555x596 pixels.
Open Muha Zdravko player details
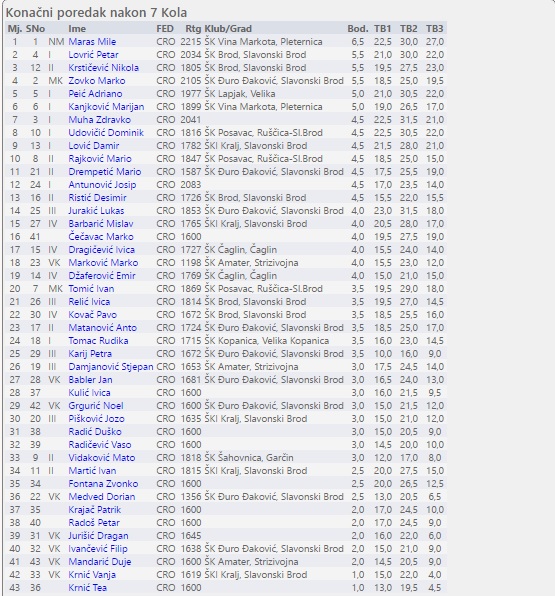pyautogui.click(x=99, y=120)
